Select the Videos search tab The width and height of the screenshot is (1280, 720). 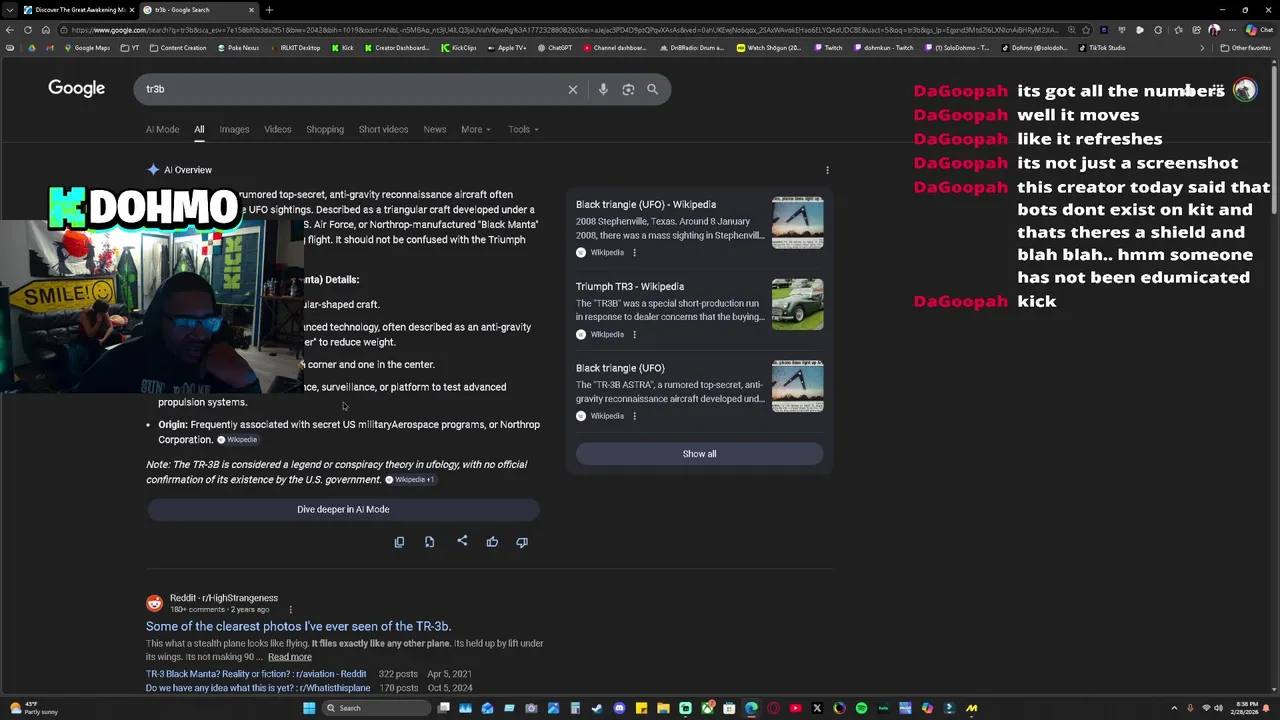tap(277, 129)
